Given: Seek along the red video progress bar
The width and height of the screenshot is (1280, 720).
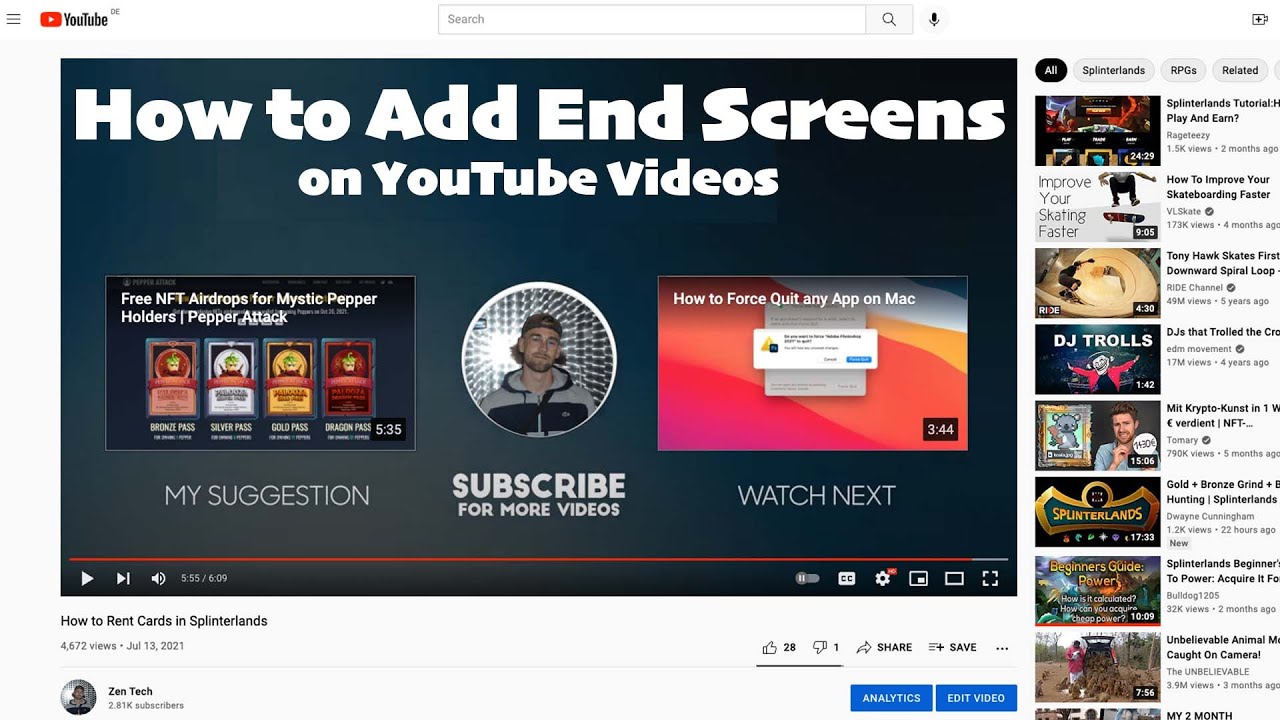Looking at the screenshot, I should pos(538,559).
